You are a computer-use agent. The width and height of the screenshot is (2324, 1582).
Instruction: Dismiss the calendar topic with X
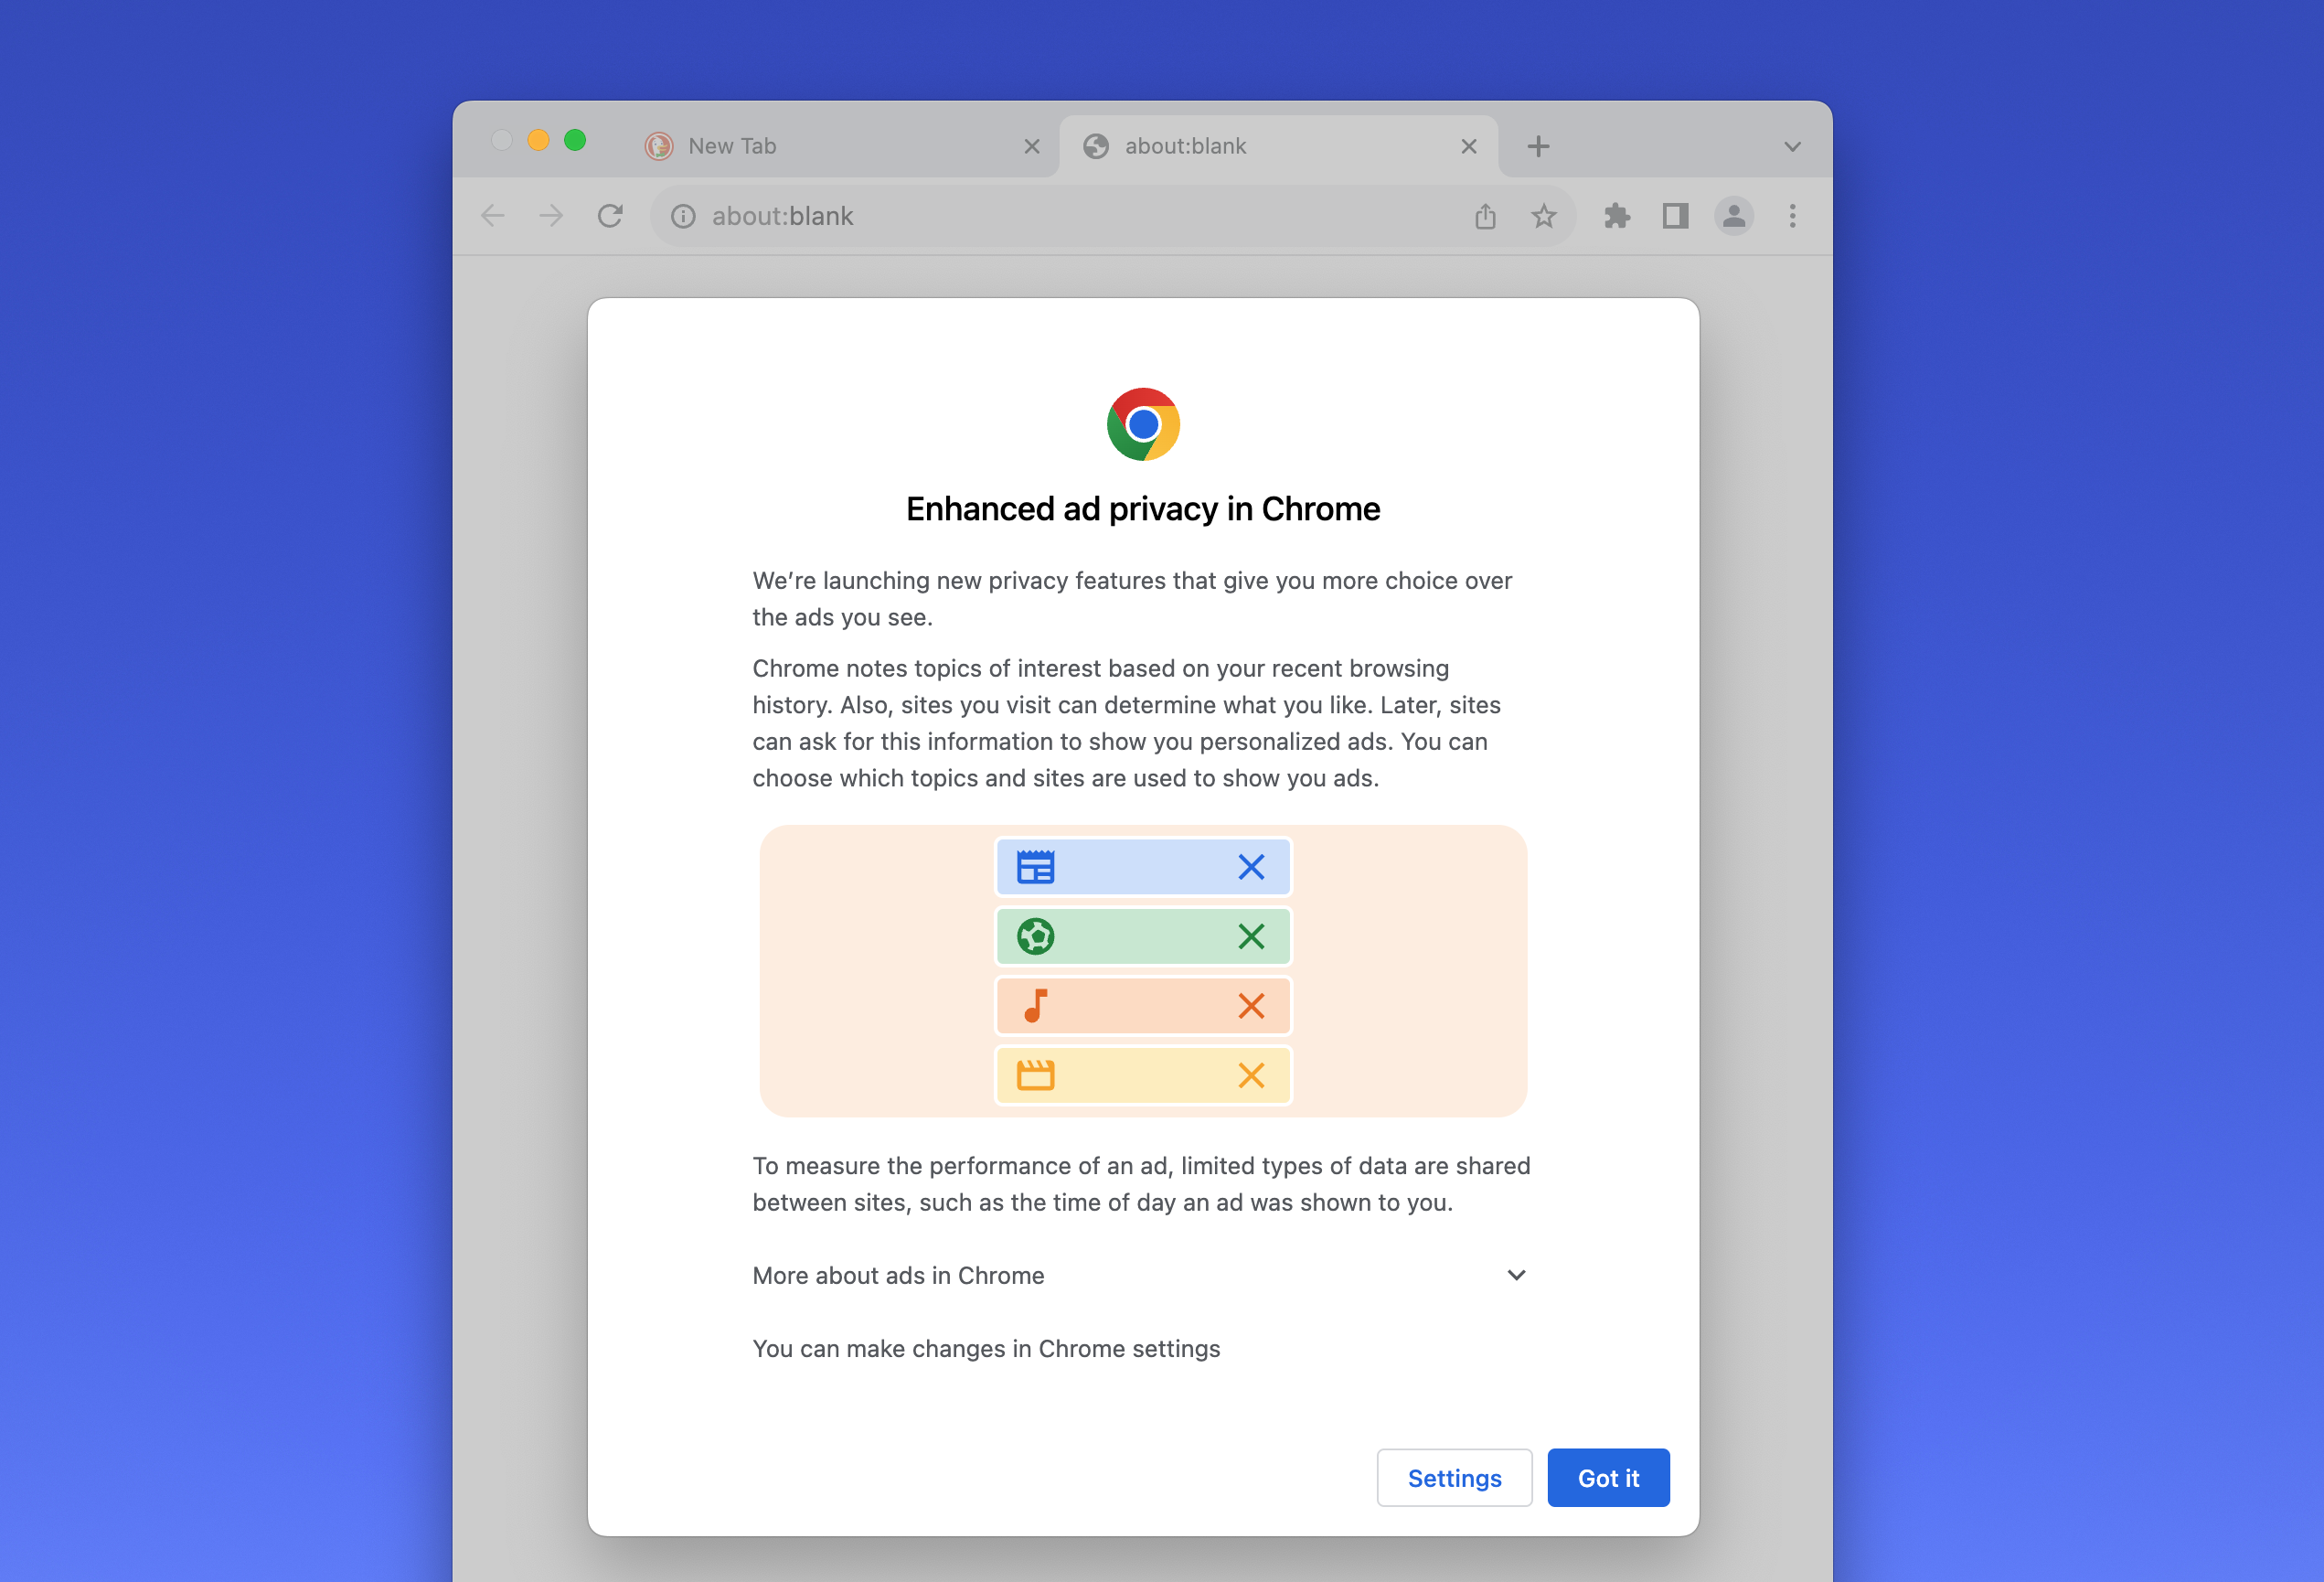point(1253,867)
